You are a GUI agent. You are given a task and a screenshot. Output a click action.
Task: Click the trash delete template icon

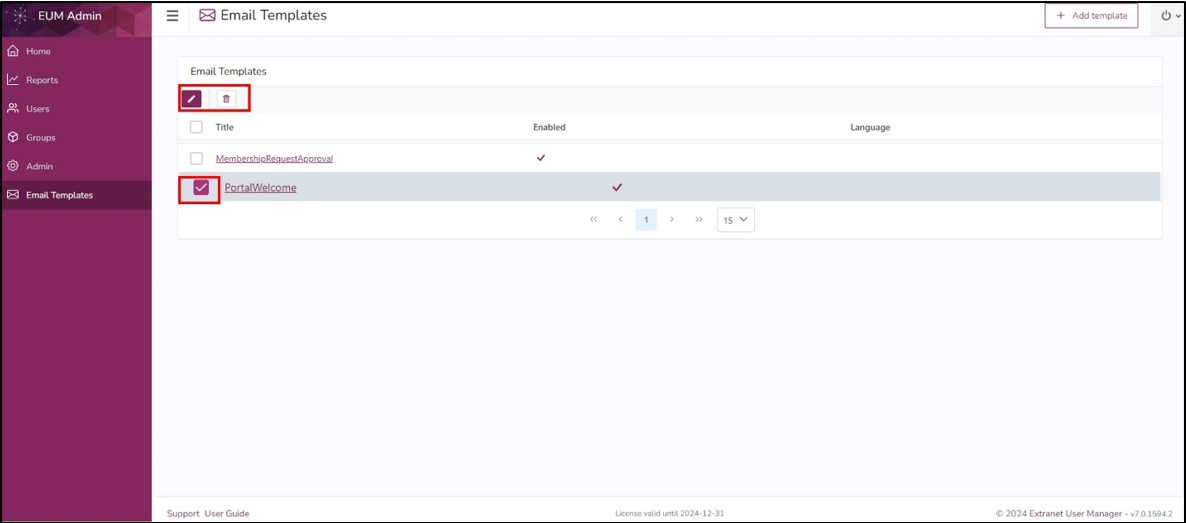coord(226,98)
